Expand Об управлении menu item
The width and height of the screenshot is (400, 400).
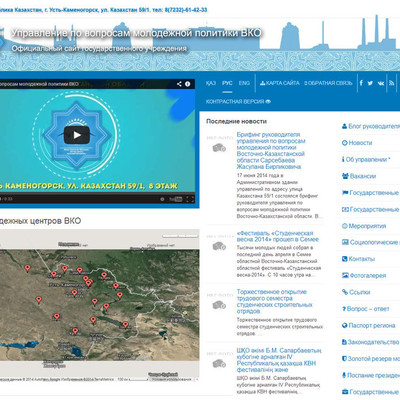click(x=366, y=159)
